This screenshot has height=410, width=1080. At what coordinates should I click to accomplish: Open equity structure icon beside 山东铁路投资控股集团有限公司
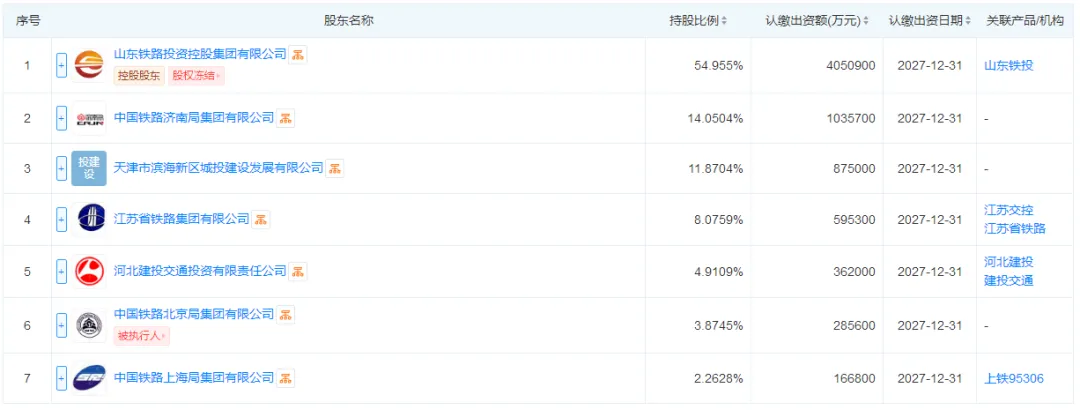(x=298, y=55)
